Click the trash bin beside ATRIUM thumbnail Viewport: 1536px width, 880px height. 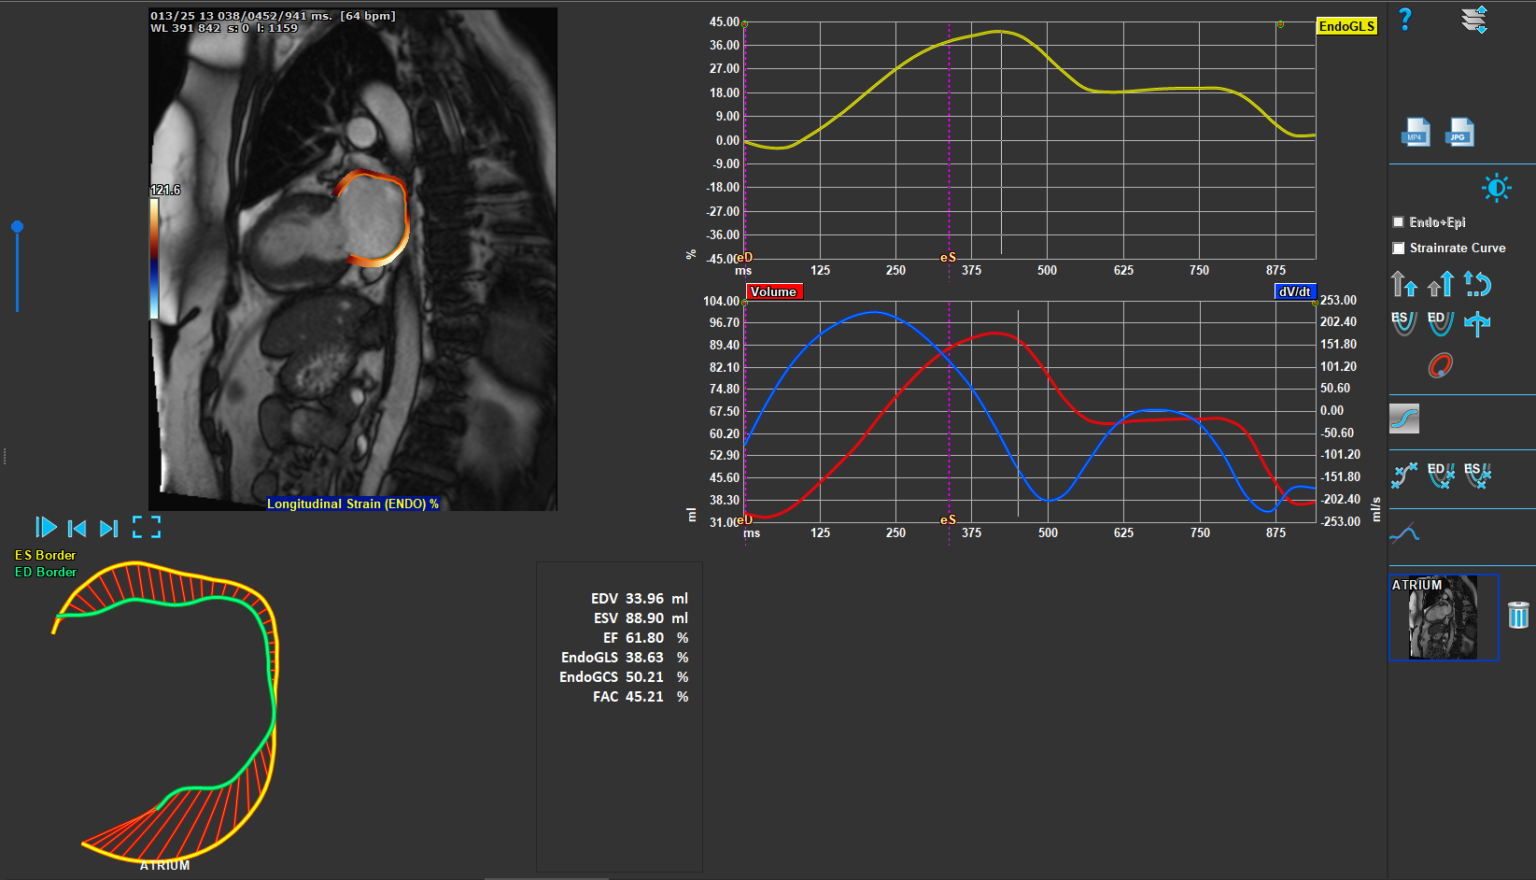(1518, 615)
